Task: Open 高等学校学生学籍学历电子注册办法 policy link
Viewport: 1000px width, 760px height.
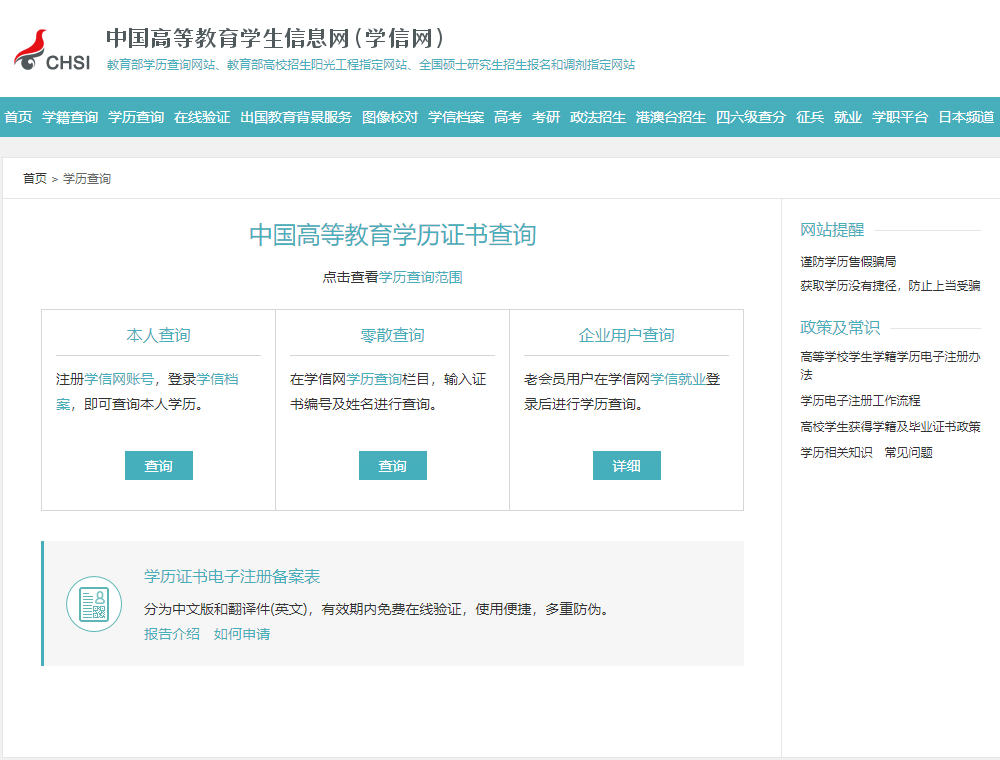Action: (890, 365)
